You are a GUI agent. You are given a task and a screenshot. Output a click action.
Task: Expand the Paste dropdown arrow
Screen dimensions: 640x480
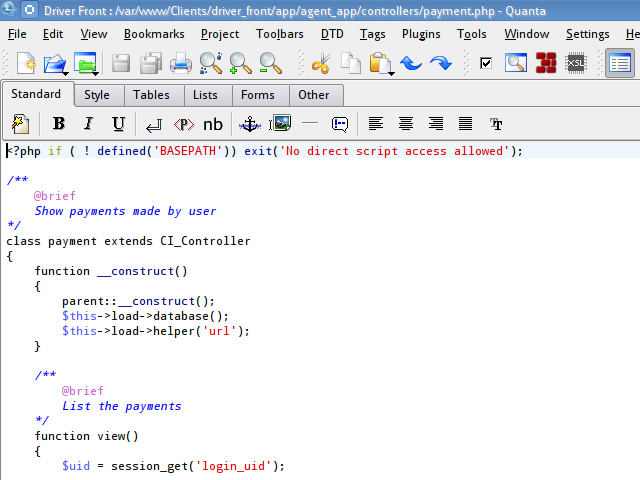[x=392, y=72]
